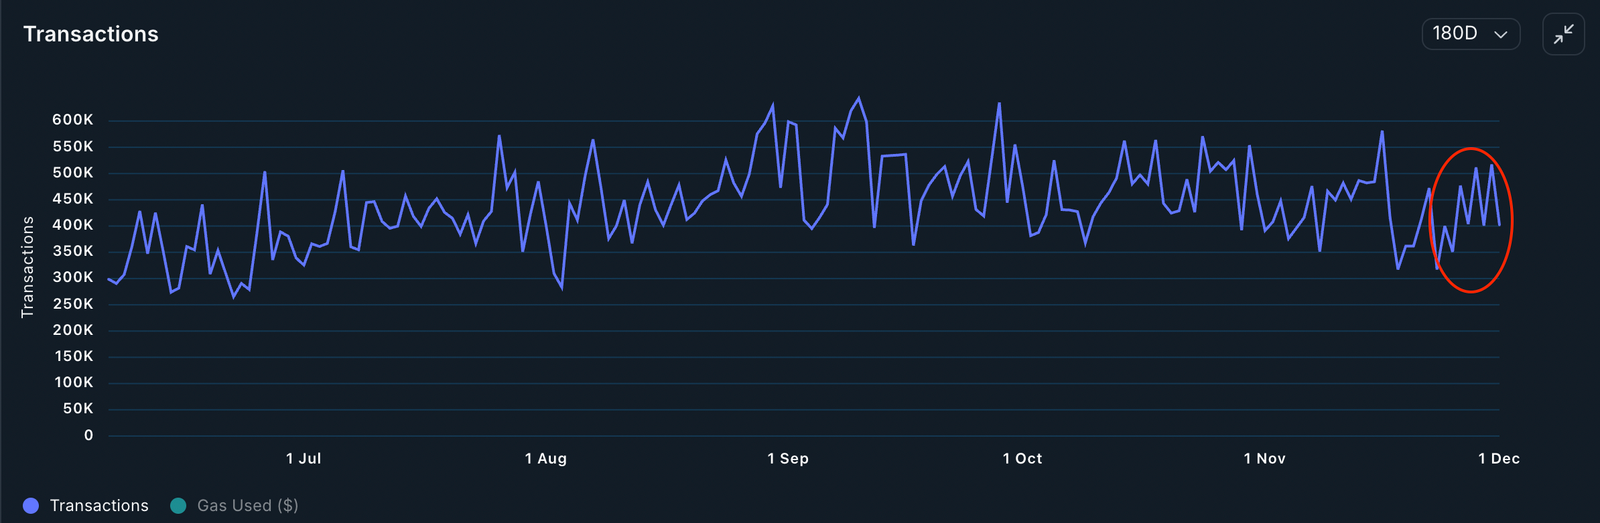The height and width of the screenshot is (523, 1600).
Task: Click the 0 y-axis baseline label
Action: [89, 435]
